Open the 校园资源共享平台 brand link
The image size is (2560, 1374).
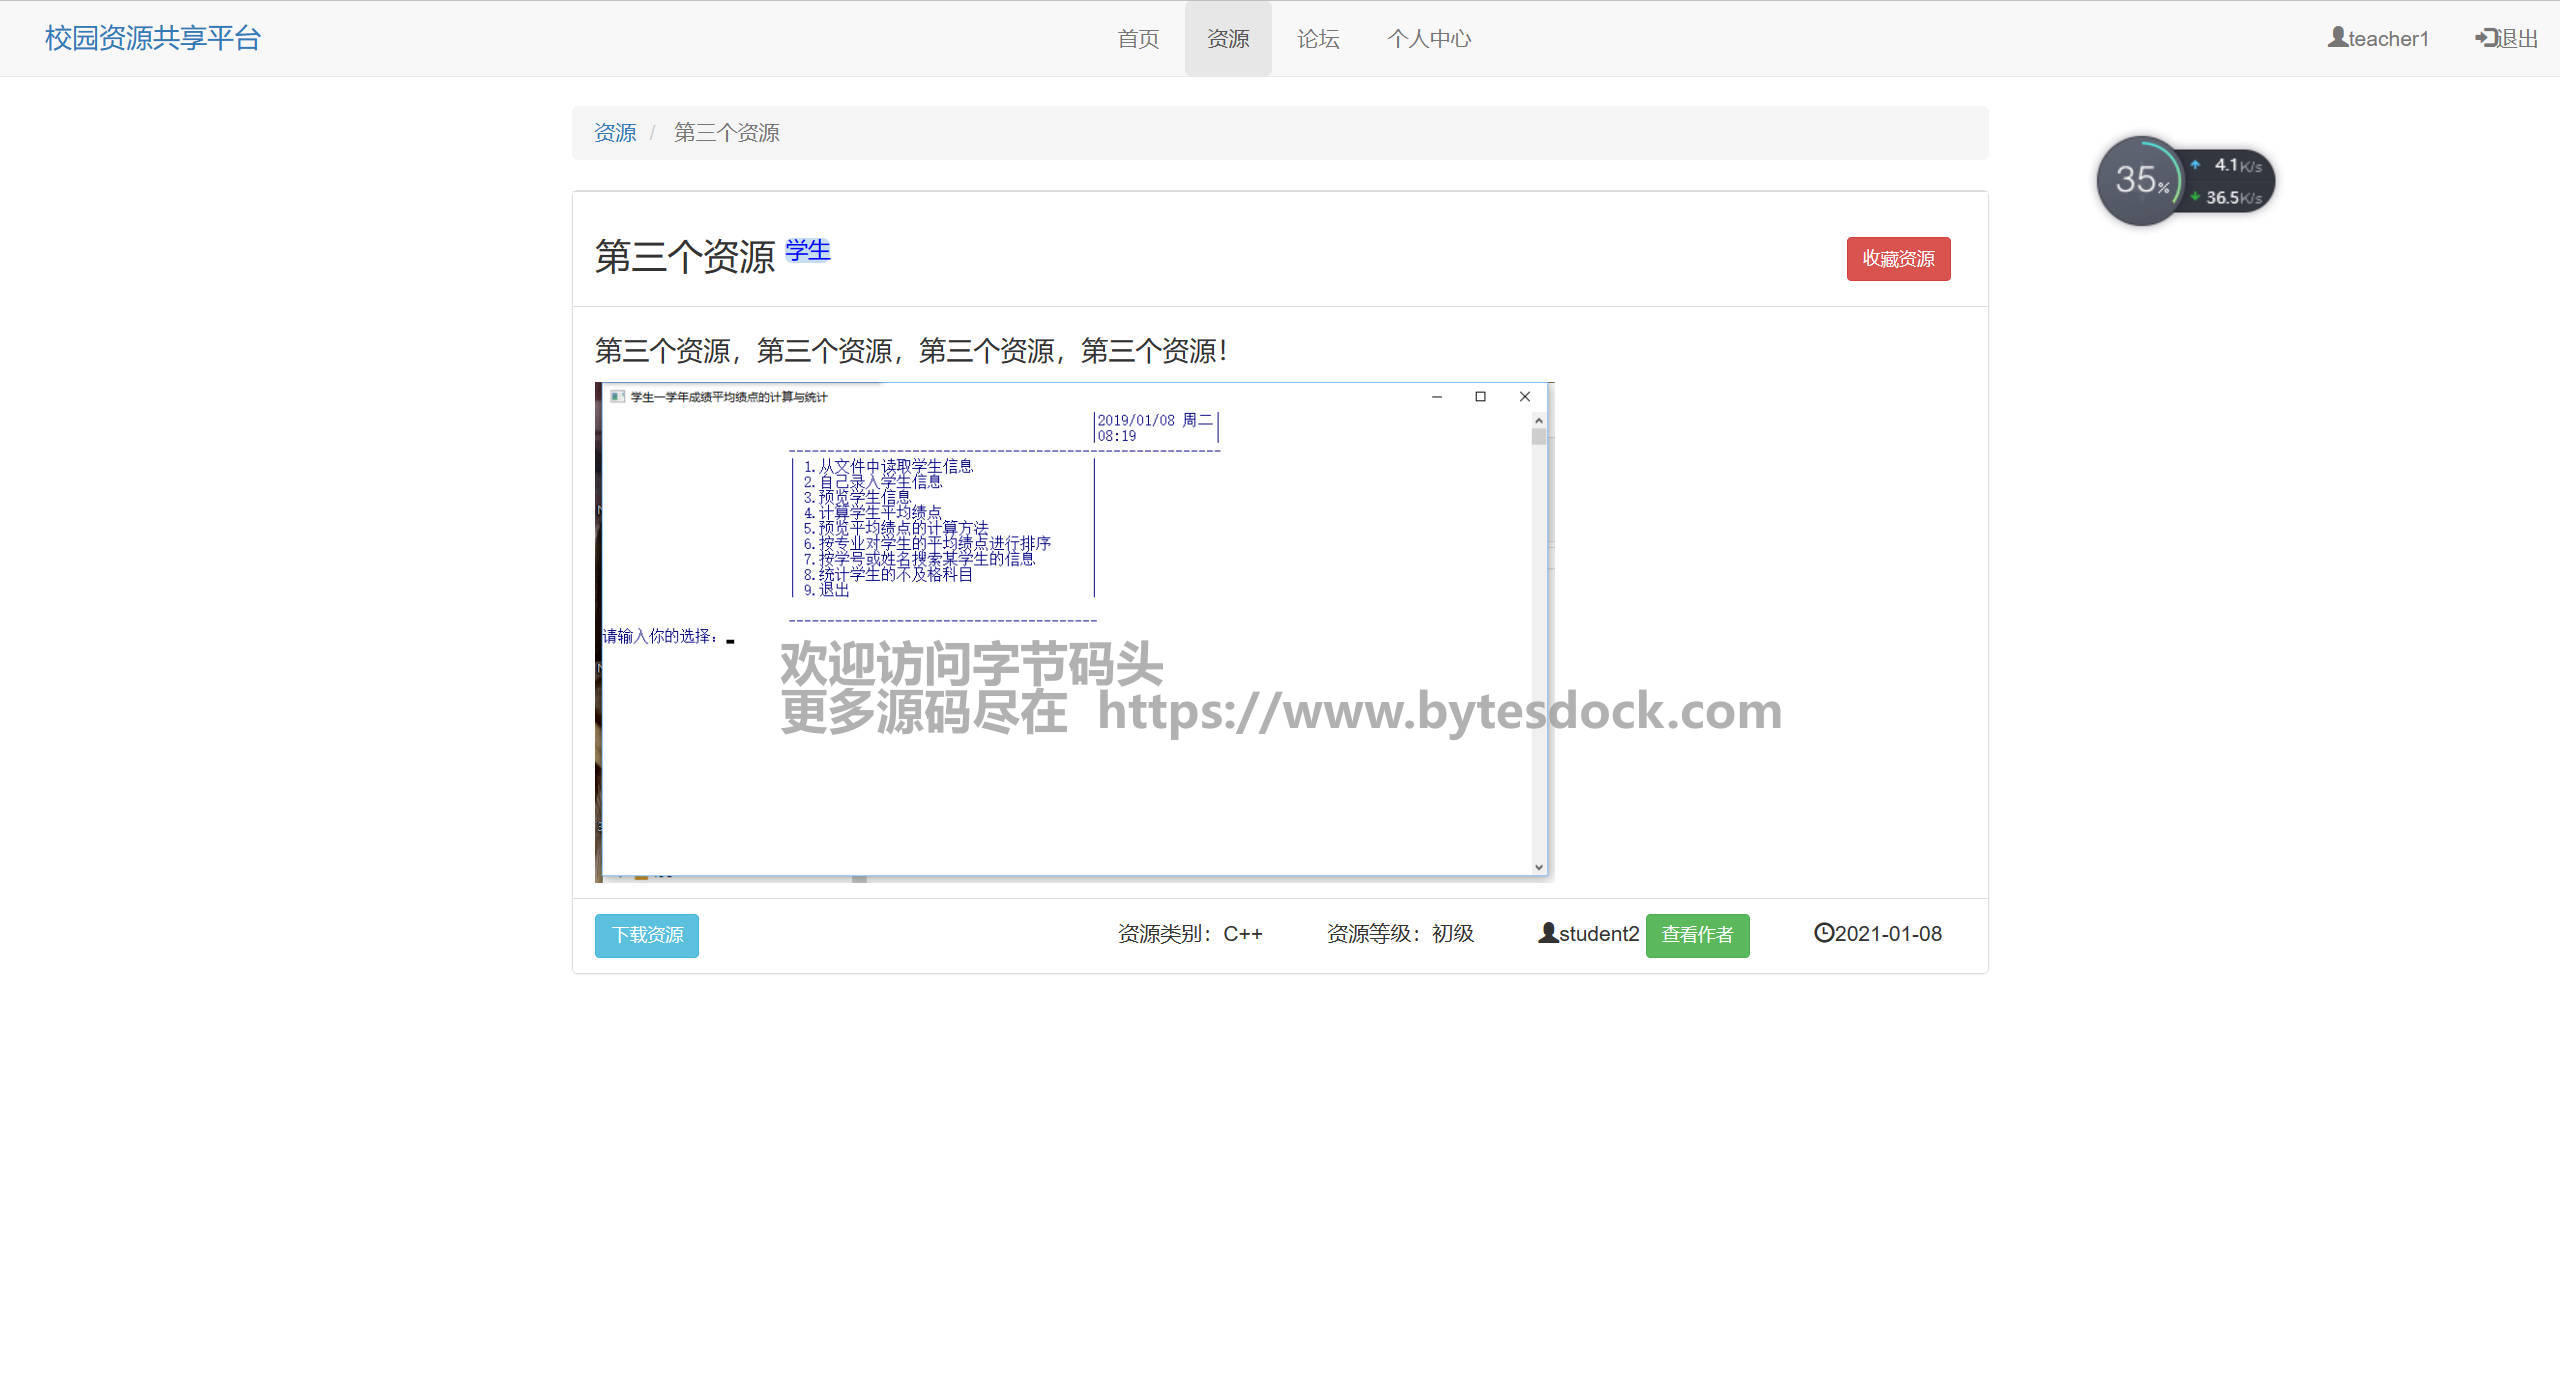pyautogui.click(x=152, y=38)
